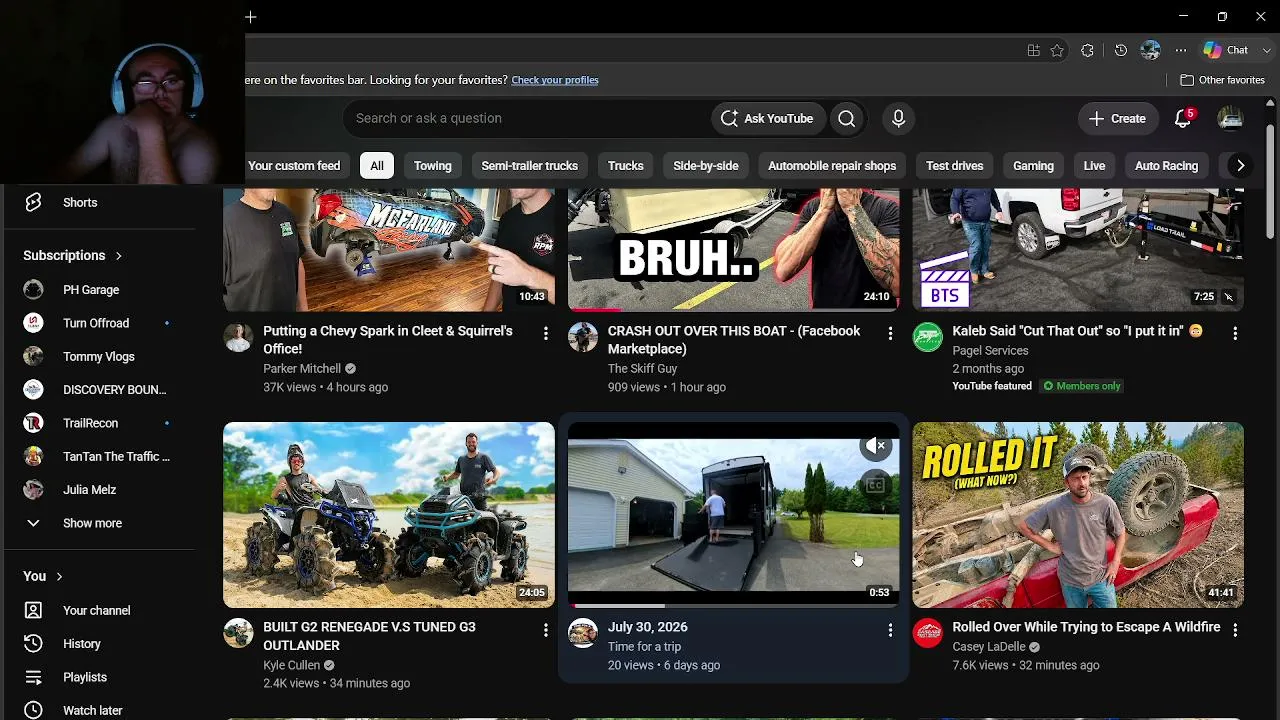Viewport: 1280px width, 720px height.
Task: Open more options for July 30, 2026 video
Action: (891, 629)
